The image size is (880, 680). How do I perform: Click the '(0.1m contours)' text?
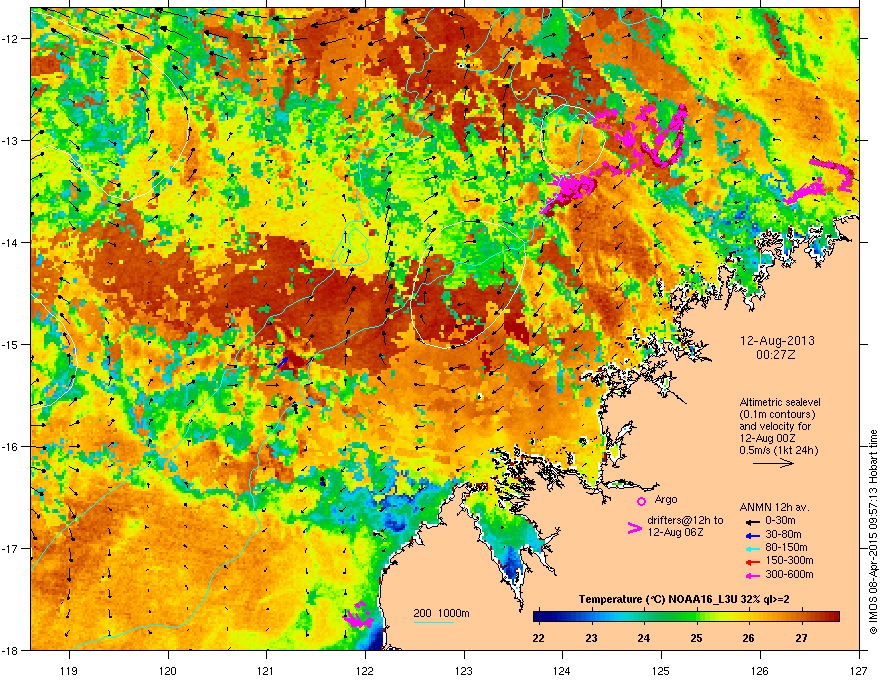(x=777, y=414)
